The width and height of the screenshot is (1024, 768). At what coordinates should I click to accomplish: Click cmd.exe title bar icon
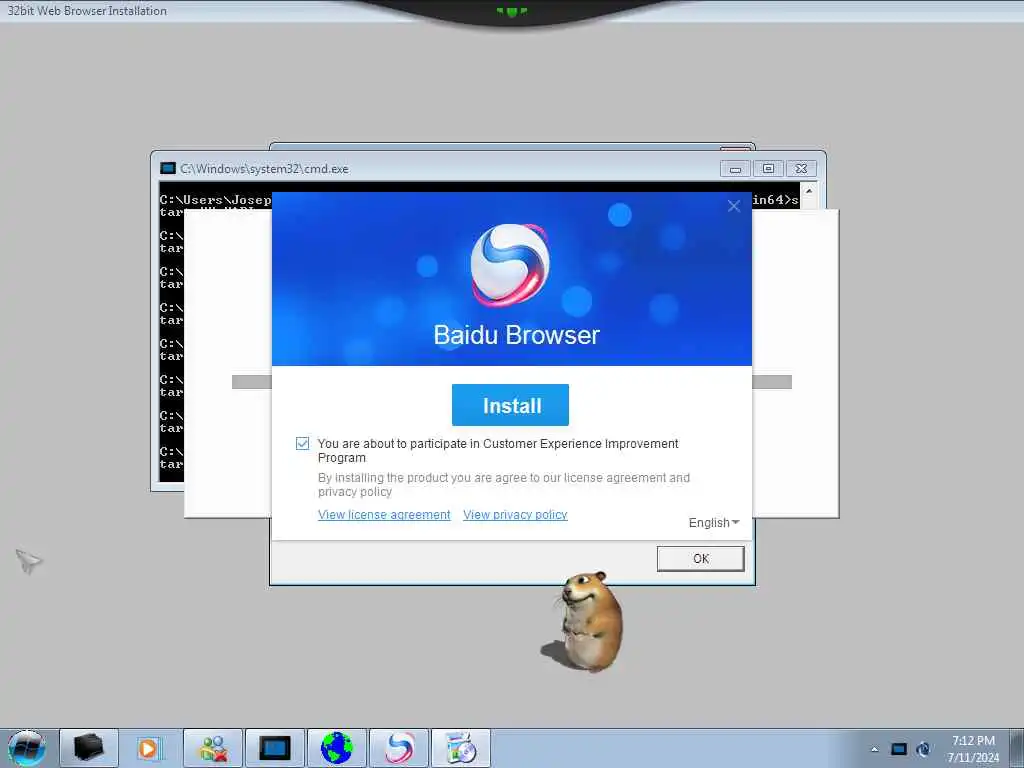[x=168, y=168]
